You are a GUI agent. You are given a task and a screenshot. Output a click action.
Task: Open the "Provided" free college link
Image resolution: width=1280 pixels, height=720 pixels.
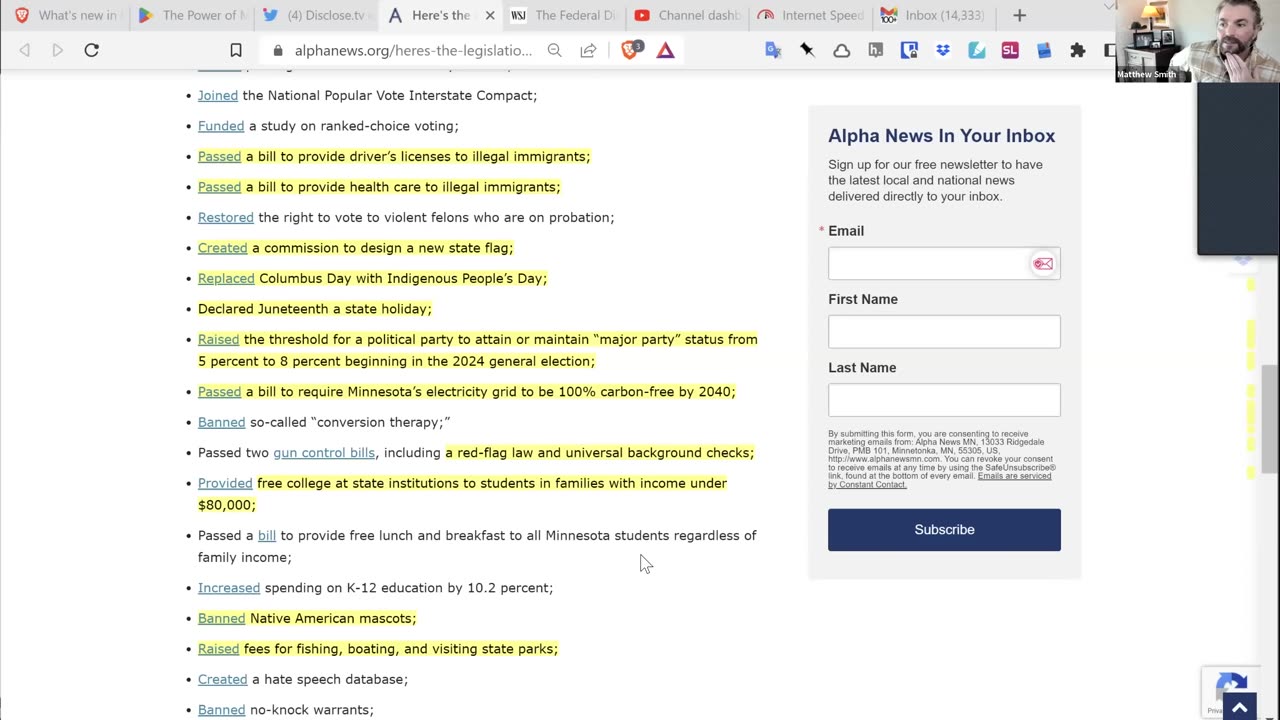(x=225, y=484)
